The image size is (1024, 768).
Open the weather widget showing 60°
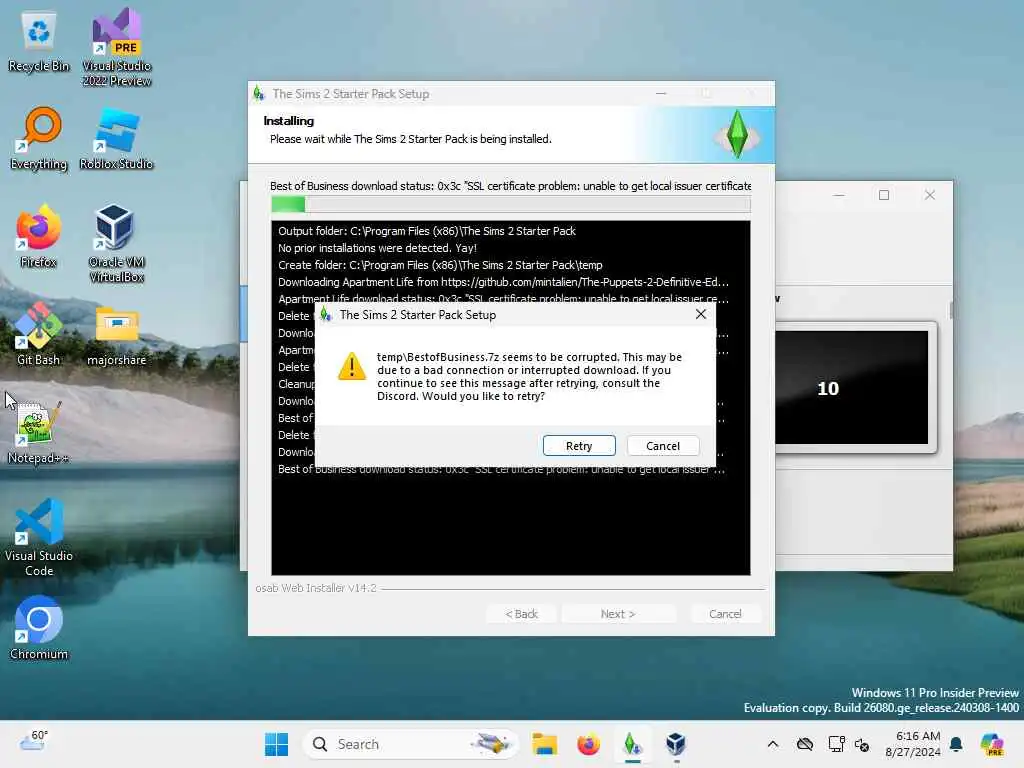tap(33, 743)
